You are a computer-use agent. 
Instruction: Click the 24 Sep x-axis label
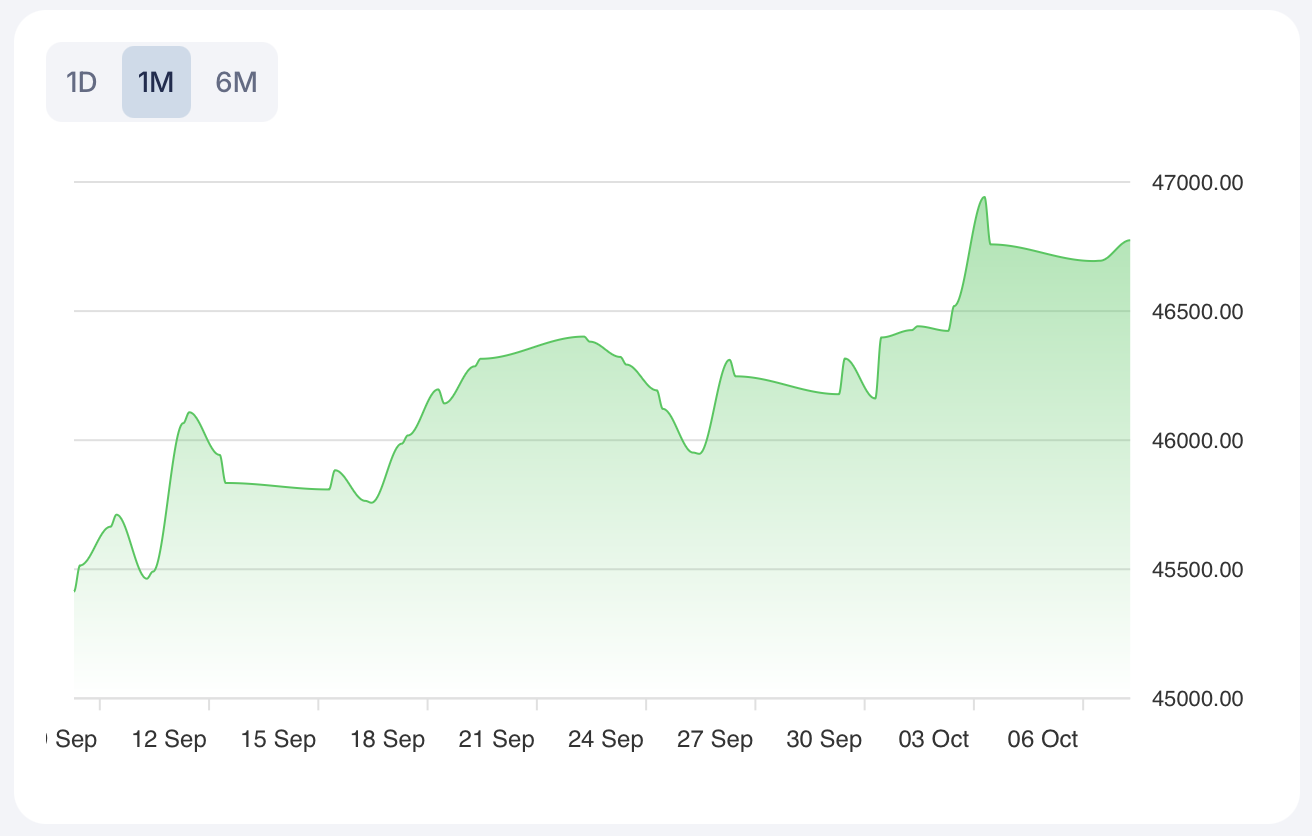[606, 740]
